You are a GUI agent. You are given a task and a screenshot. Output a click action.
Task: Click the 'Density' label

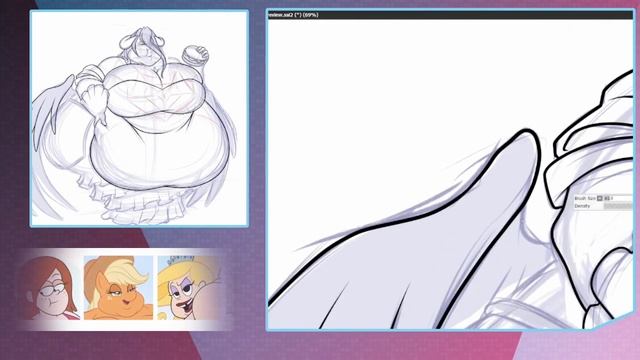[x=582, y=206]
